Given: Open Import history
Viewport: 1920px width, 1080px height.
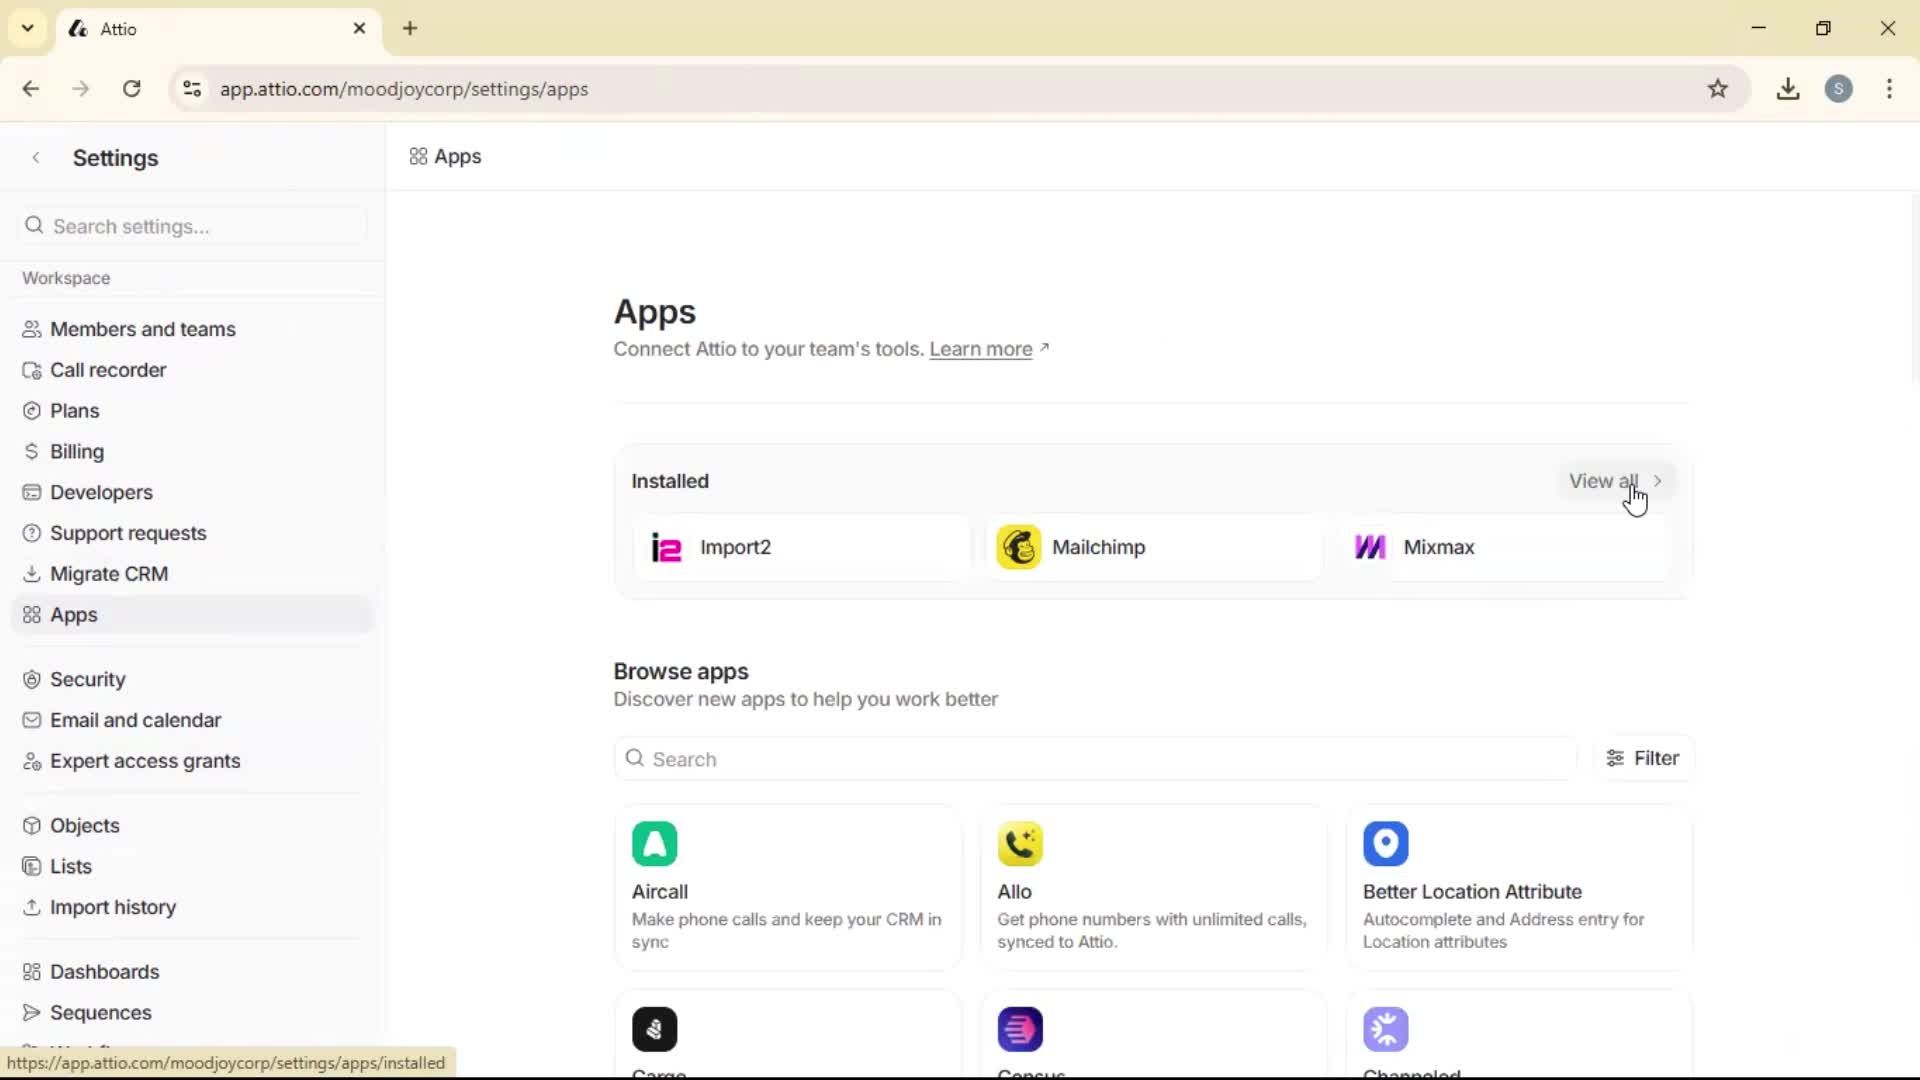Looking at the screenshot, I should pos(113,907).
